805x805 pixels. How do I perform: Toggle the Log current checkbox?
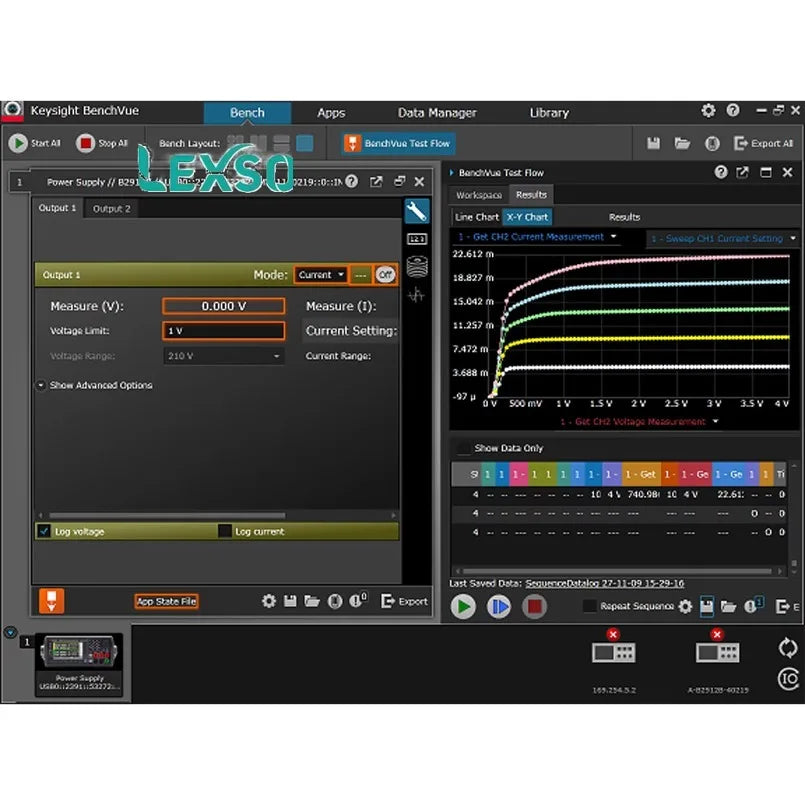(x=225, y=531)
